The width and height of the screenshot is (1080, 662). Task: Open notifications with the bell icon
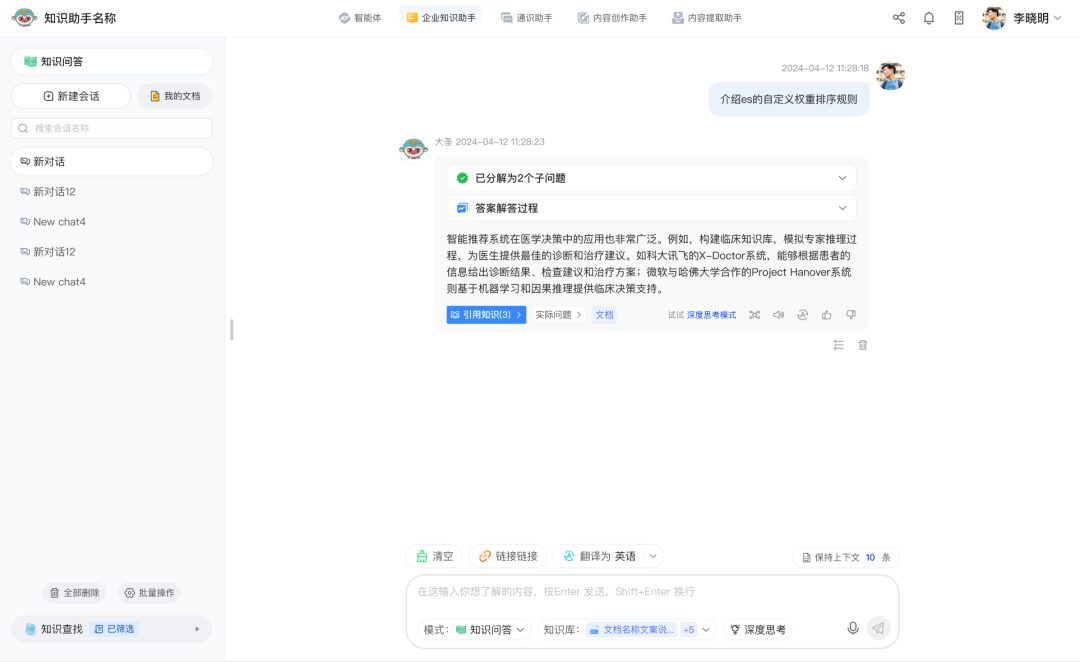click(x=929, y=18)
